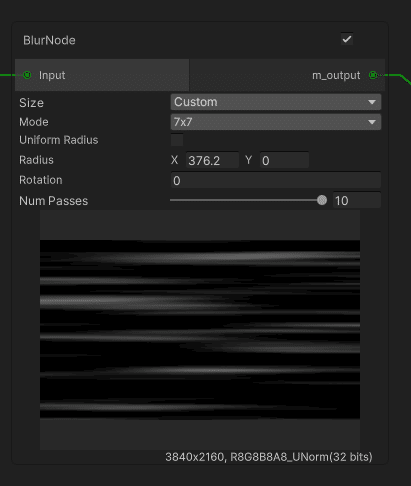Click the Size label
Image resolution: width=411 pixels, height=486 pixels.
point(31,103)
